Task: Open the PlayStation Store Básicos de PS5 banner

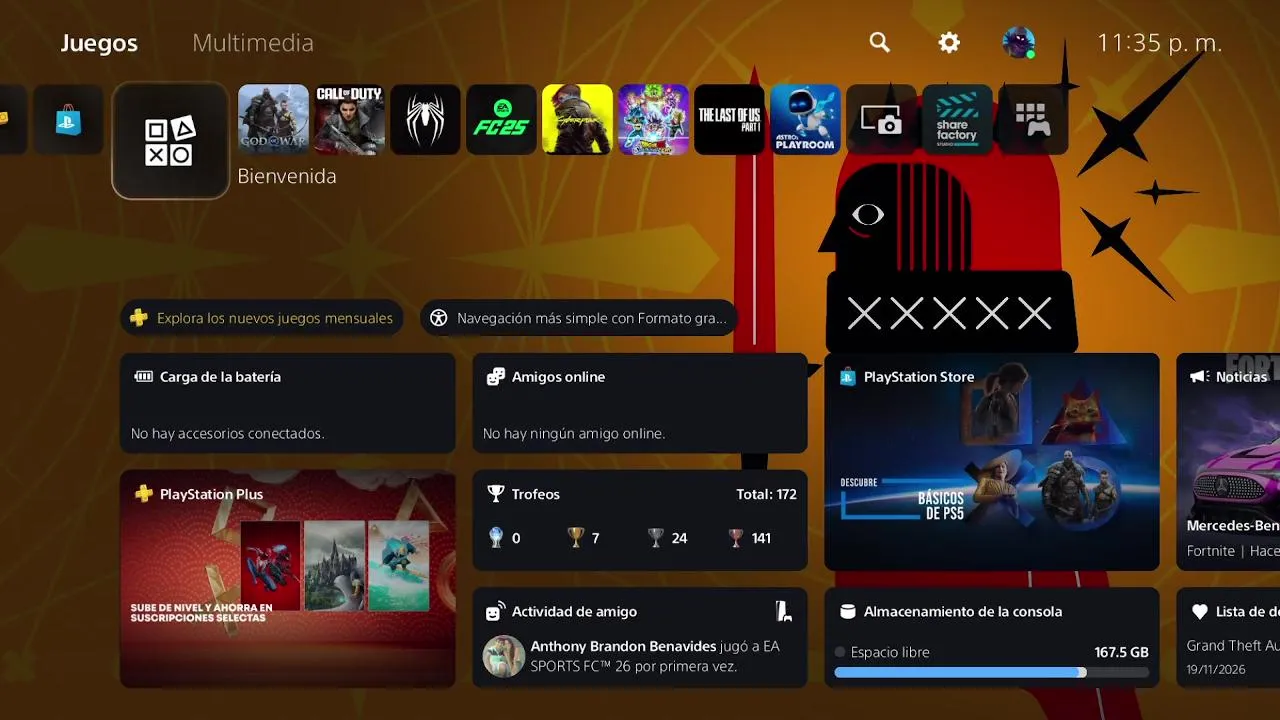Action: tap(992, 462)
